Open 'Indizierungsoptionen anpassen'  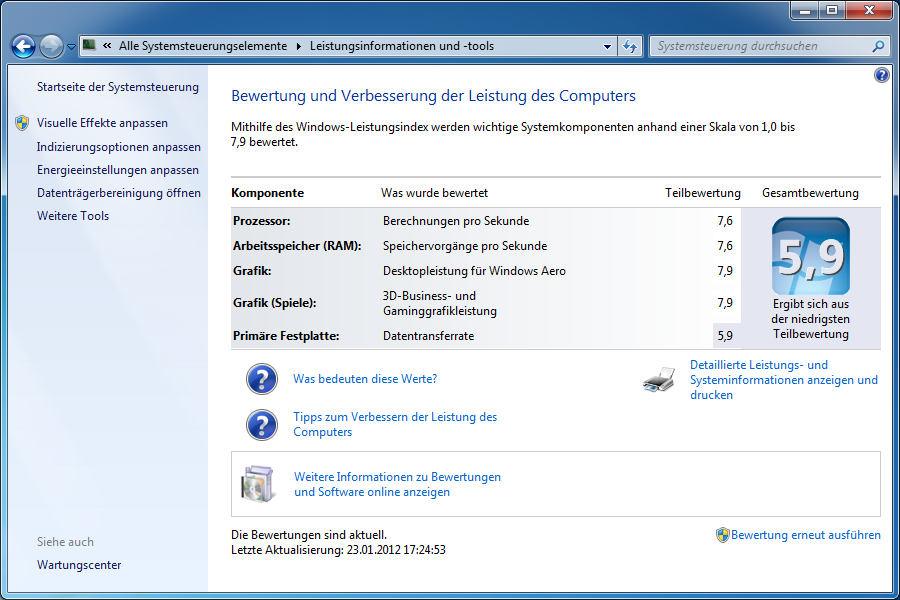[119, 147]
